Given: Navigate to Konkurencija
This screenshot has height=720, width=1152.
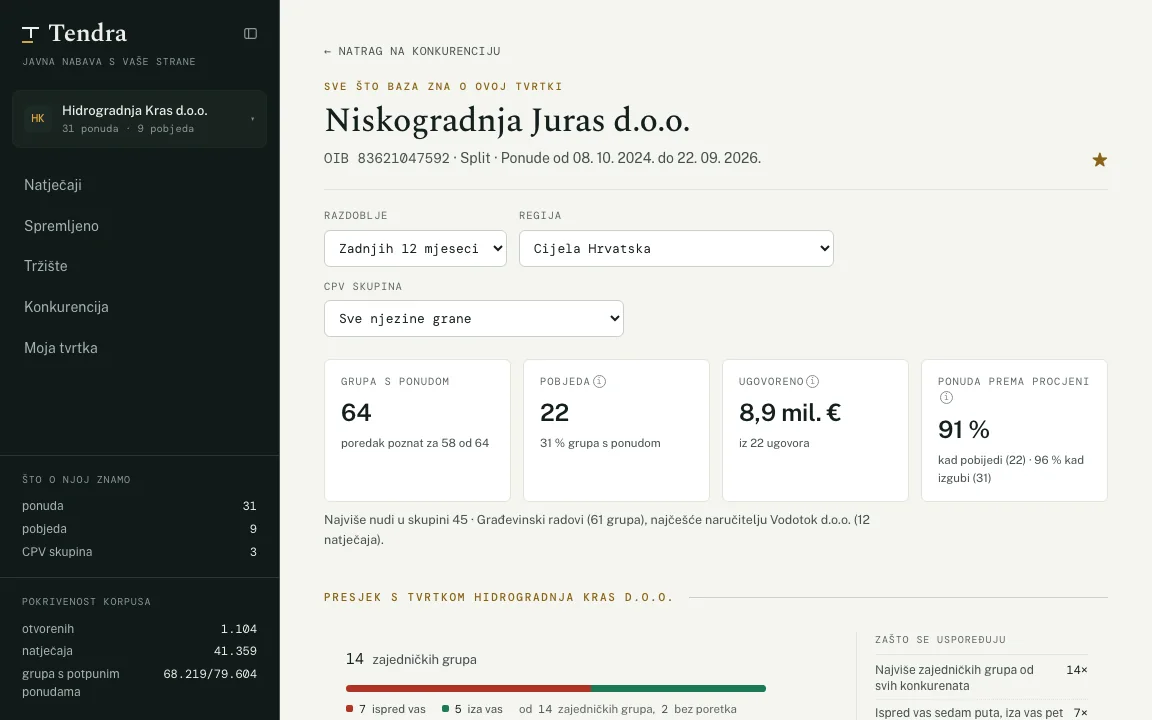Looking at the screenshot, I should coord(66,307).
